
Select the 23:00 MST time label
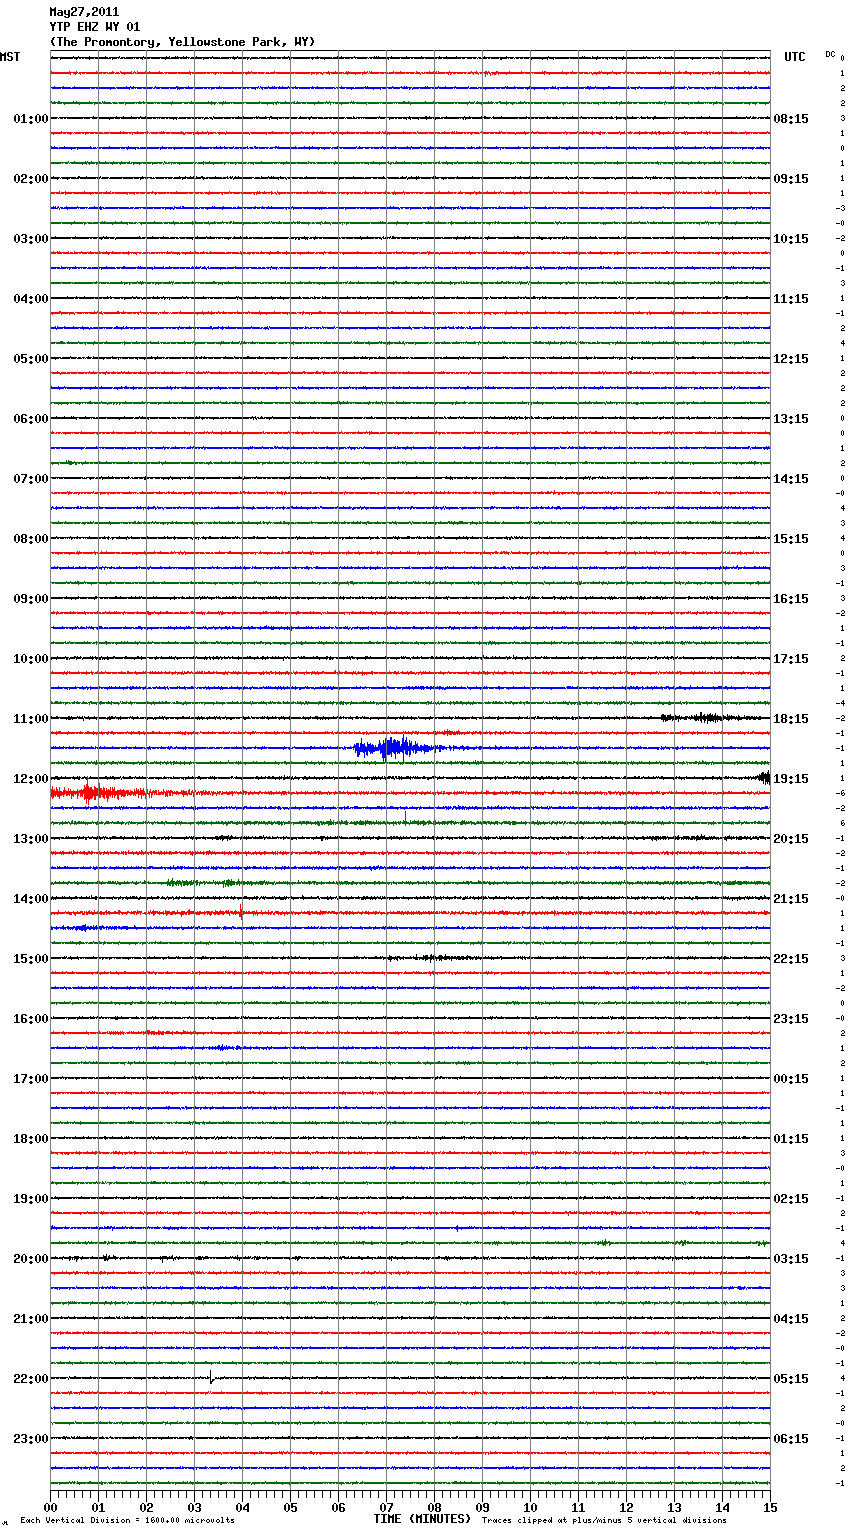(x=30, y=1439)
